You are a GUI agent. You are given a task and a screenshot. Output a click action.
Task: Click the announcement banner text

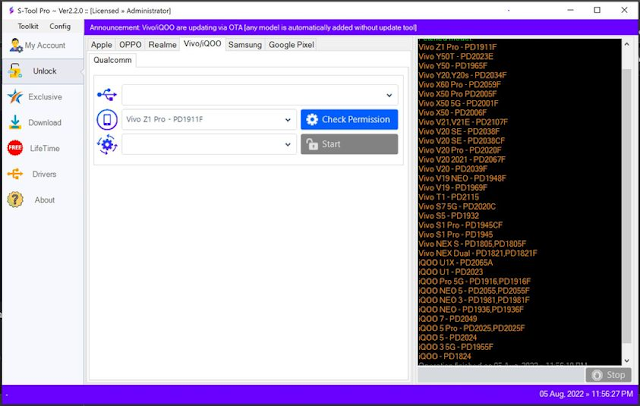[x=253, y=28]
